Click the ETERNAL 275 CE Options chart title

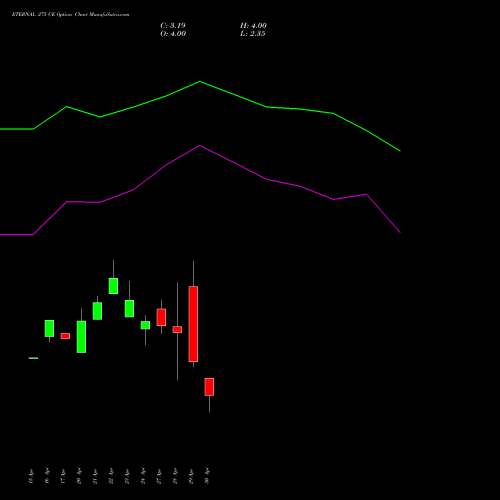tap(70, 14)
